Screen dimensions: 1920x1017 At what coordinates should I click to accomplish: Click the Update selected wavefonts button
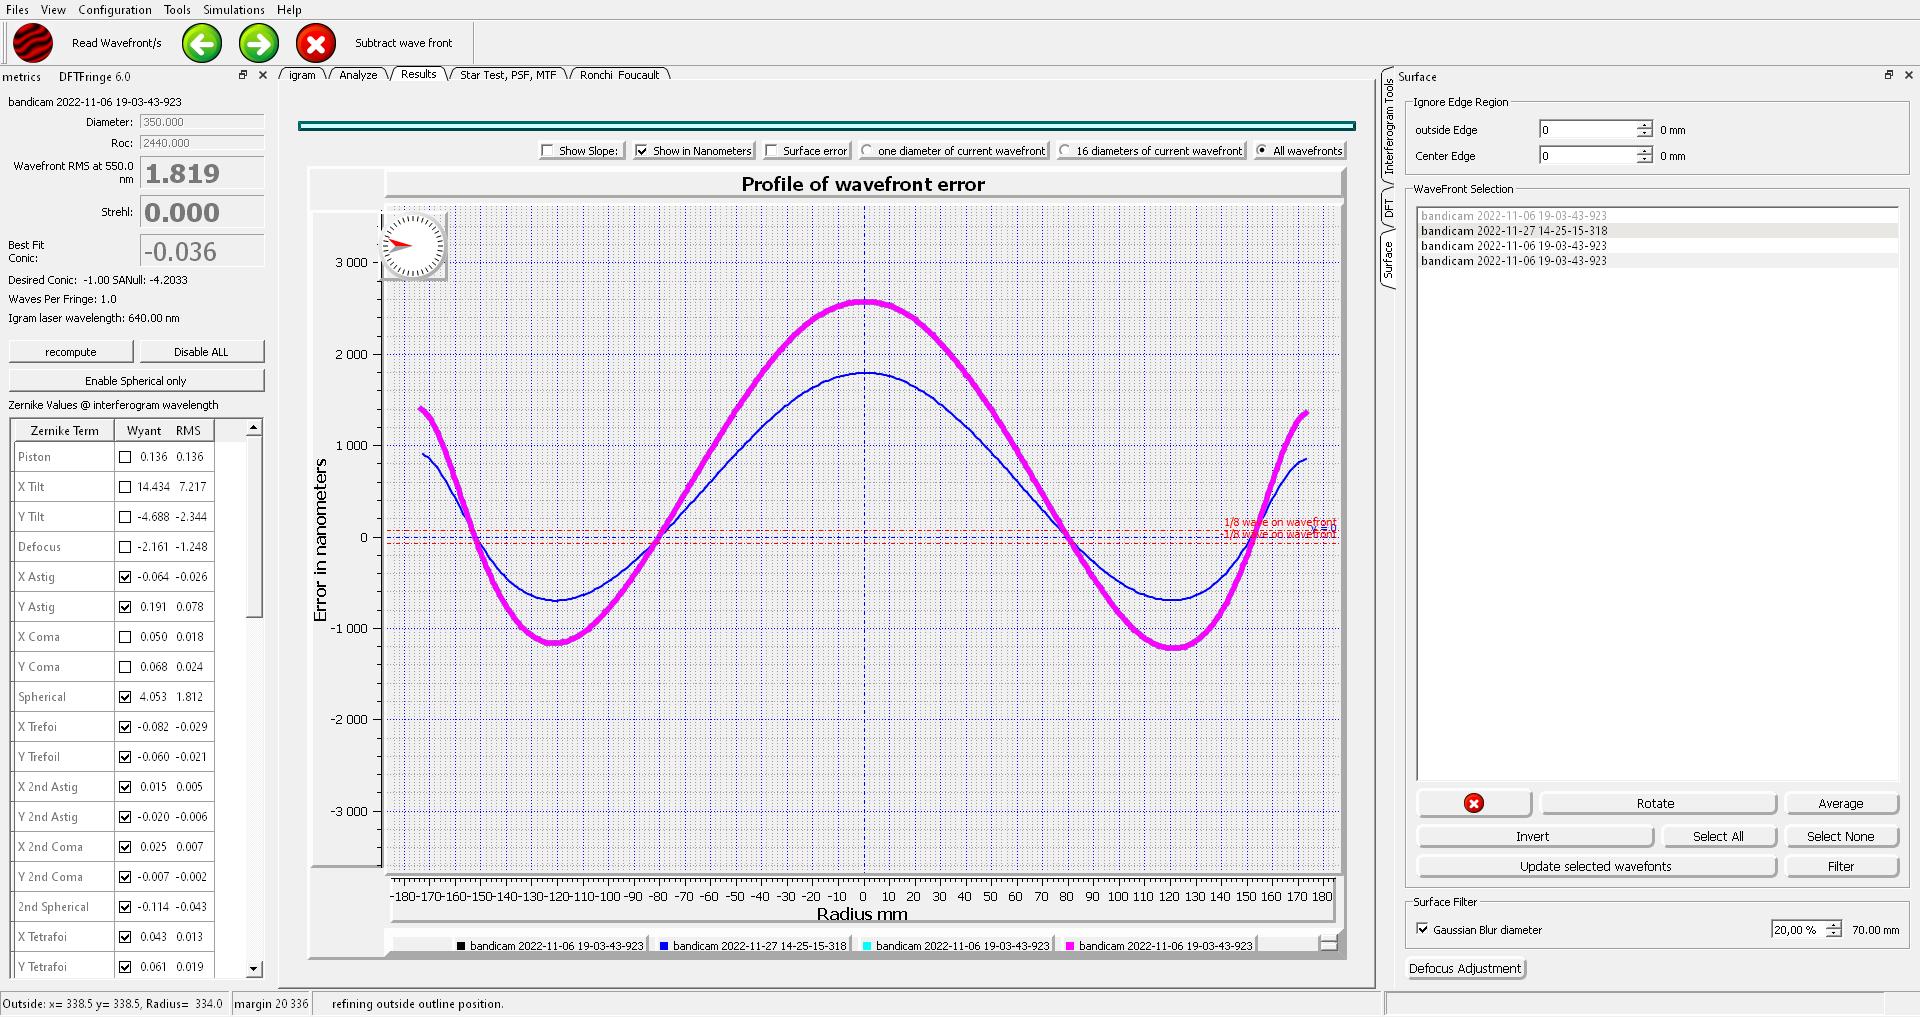pyautogui.click(x=1595, y=866)
